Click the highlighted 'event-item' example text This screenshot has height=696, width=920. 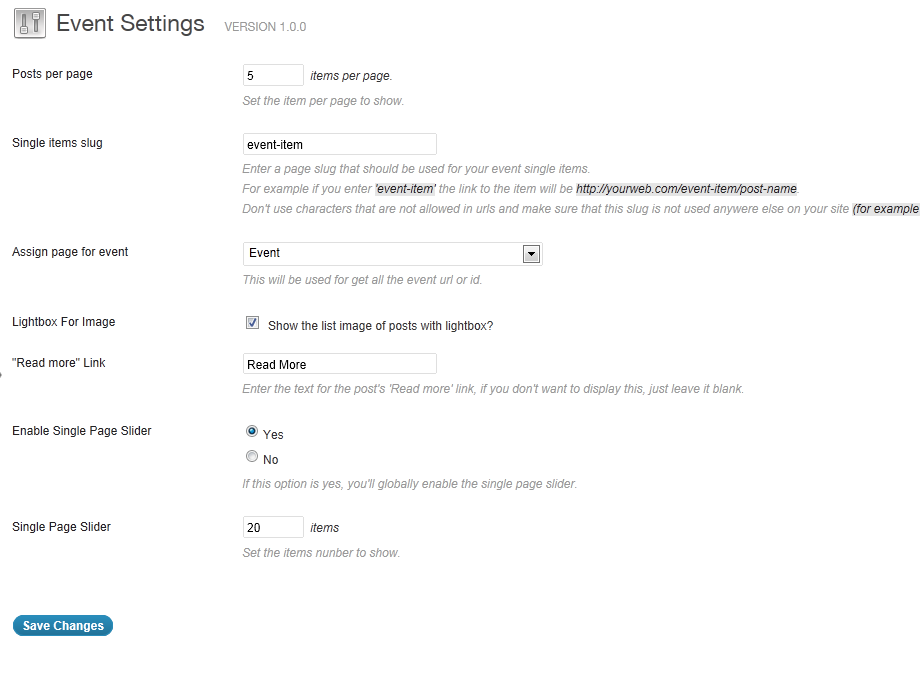tap(405, 189)
